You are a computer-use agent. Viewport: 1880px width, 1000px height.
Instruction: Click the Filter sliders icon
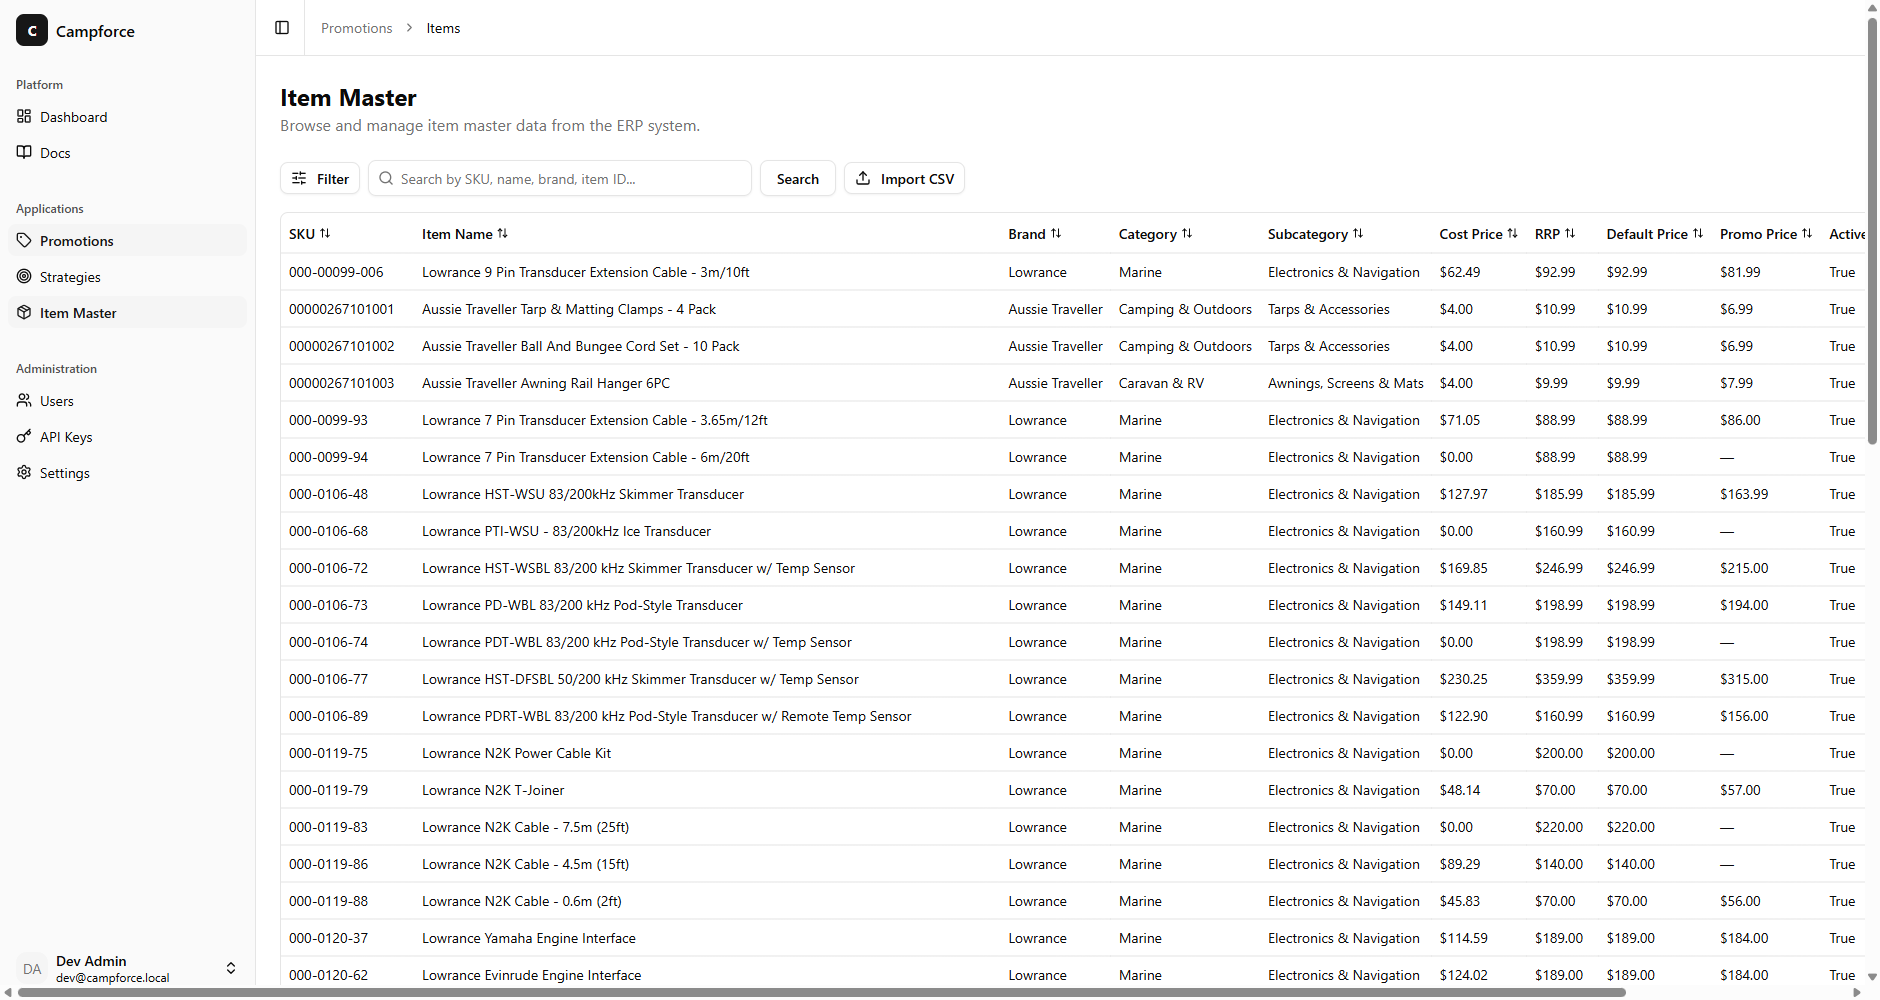(299, 179)
